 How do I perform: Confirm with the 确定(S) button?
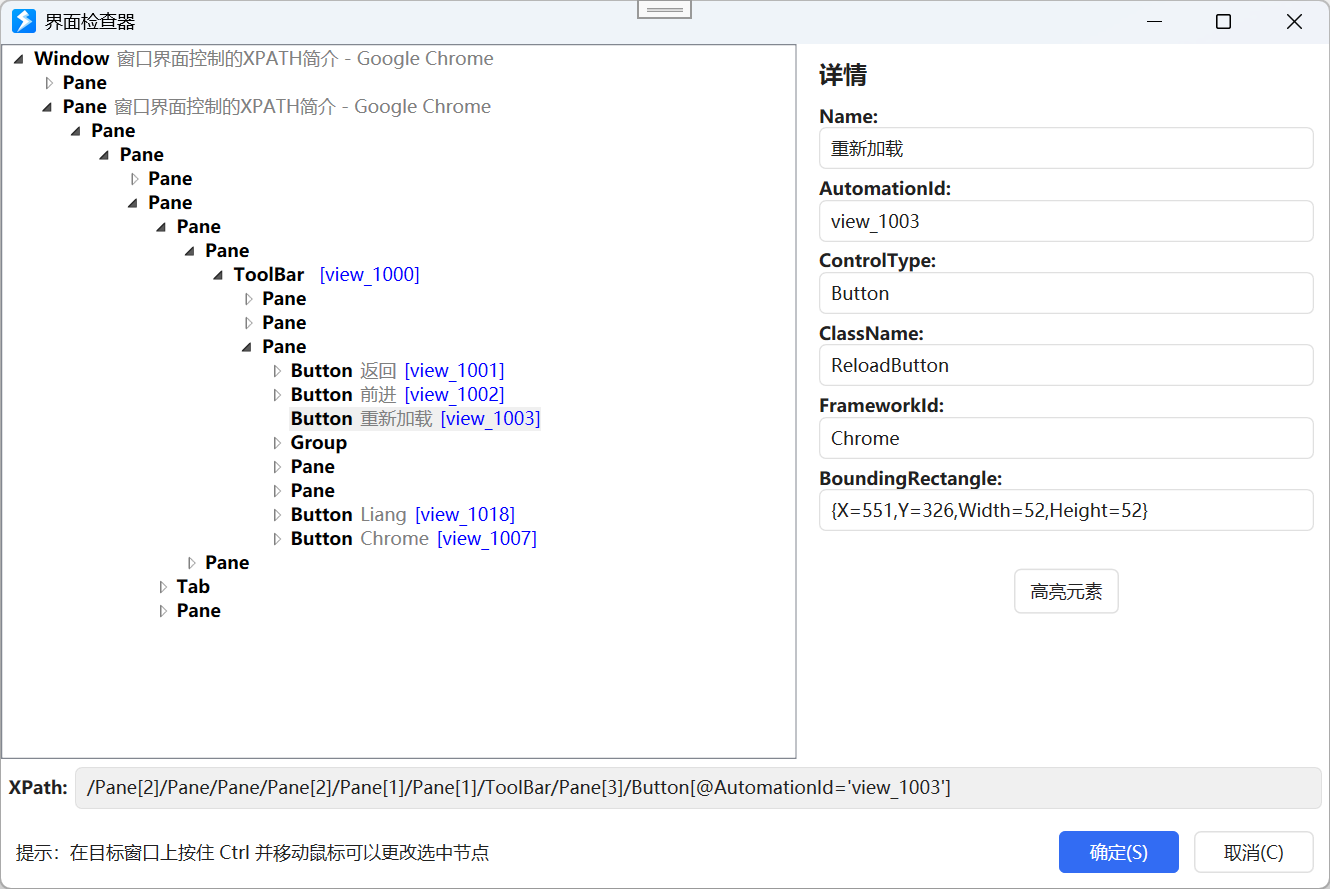click(x=1119, y=852)
